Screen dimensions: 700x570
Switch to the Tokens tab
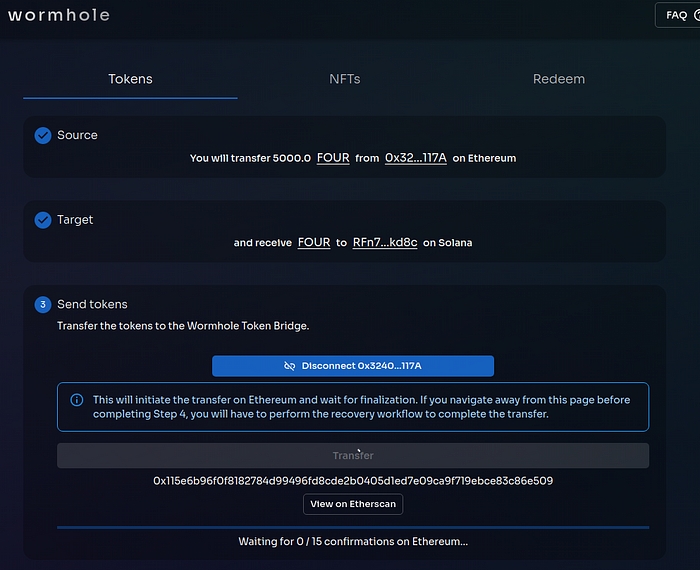pyautogui.click(x=130, y=79)
